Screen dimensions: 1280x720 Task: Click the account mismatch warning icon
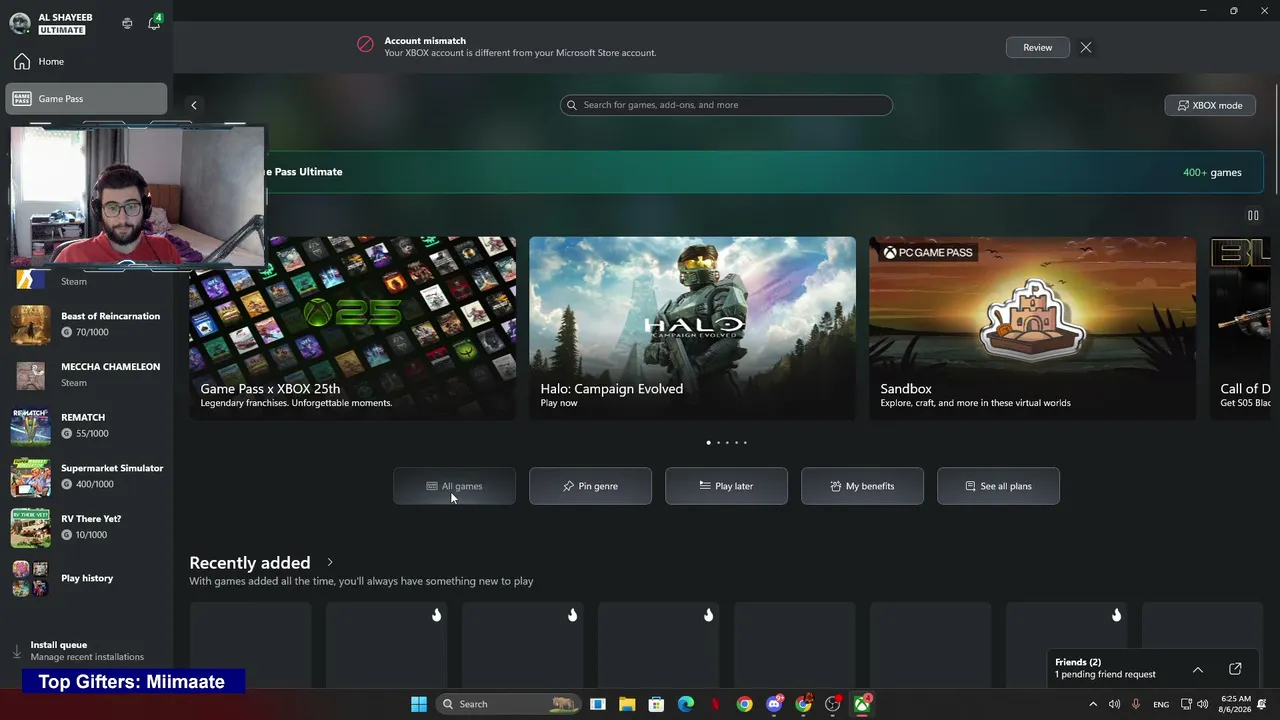[366, 44]
